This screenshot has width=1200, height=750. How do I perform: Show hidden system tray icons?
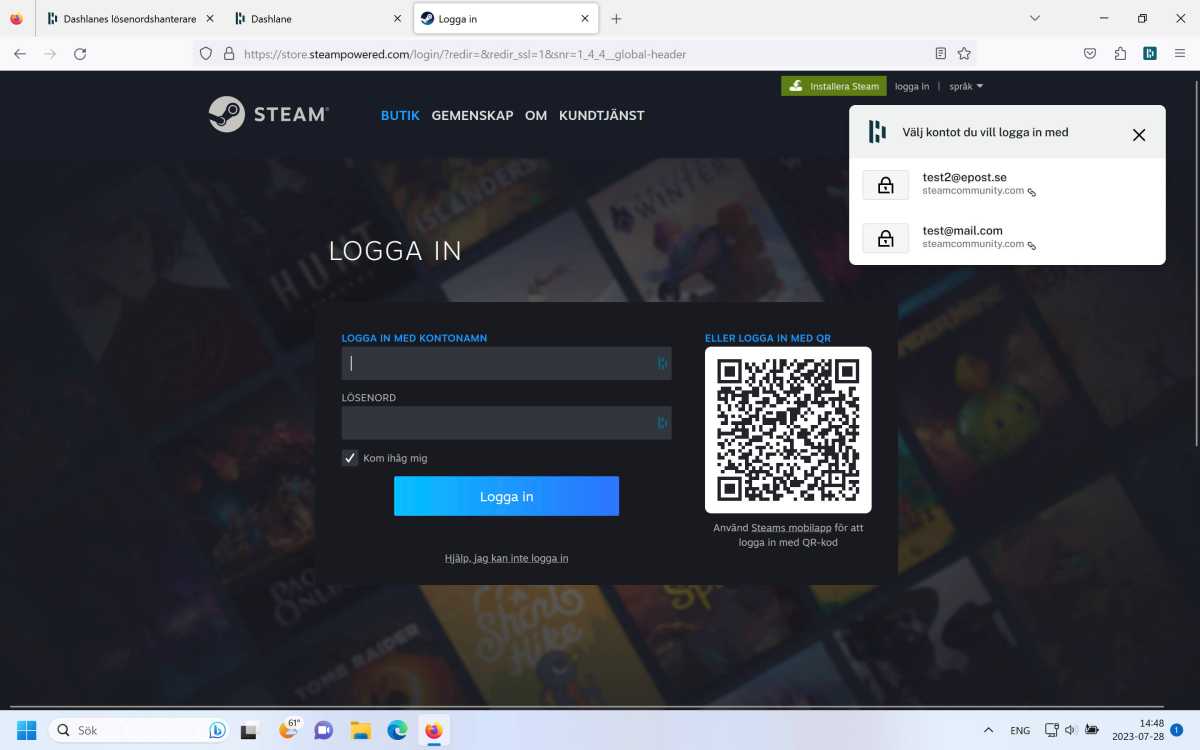pos(989,730)
